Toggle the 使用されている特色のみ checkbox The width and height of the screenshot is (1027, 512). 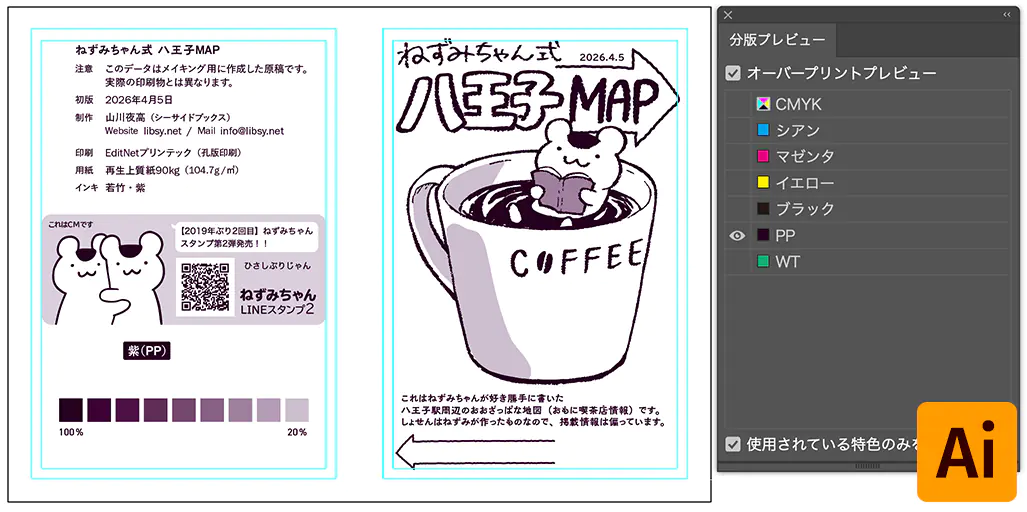734,443
